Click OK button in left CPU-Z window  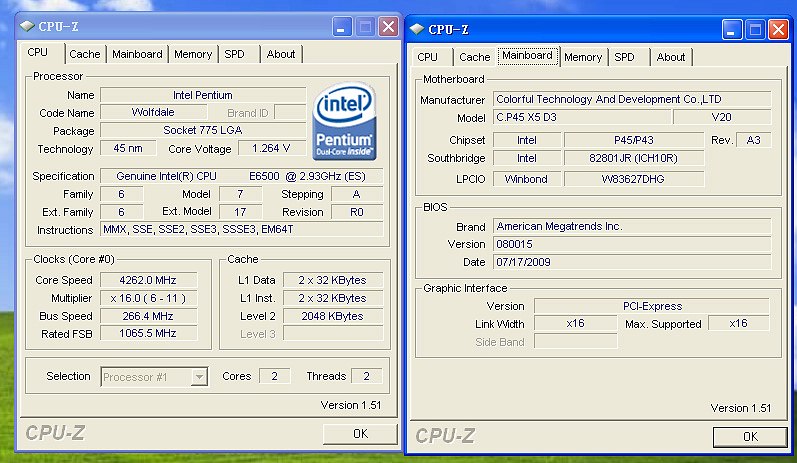(360, 434)
